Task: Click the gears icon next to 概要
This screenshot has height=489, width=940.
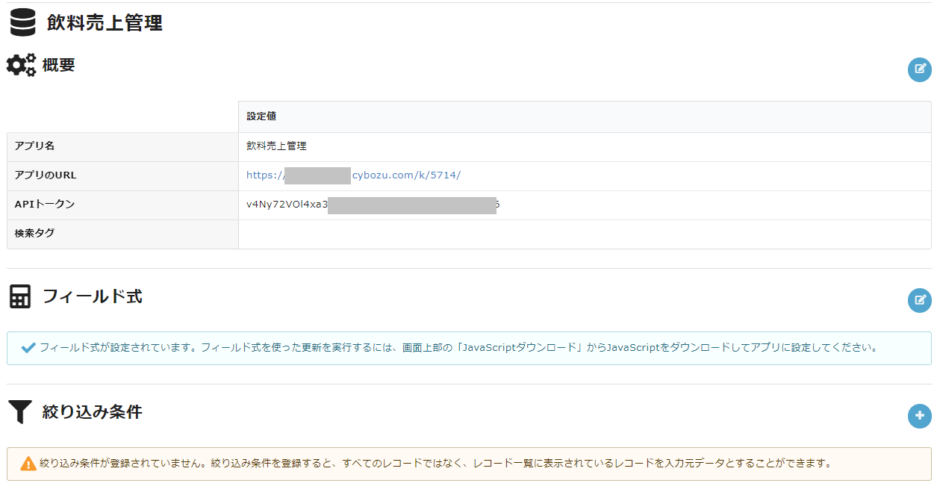Action: point(21,66)
